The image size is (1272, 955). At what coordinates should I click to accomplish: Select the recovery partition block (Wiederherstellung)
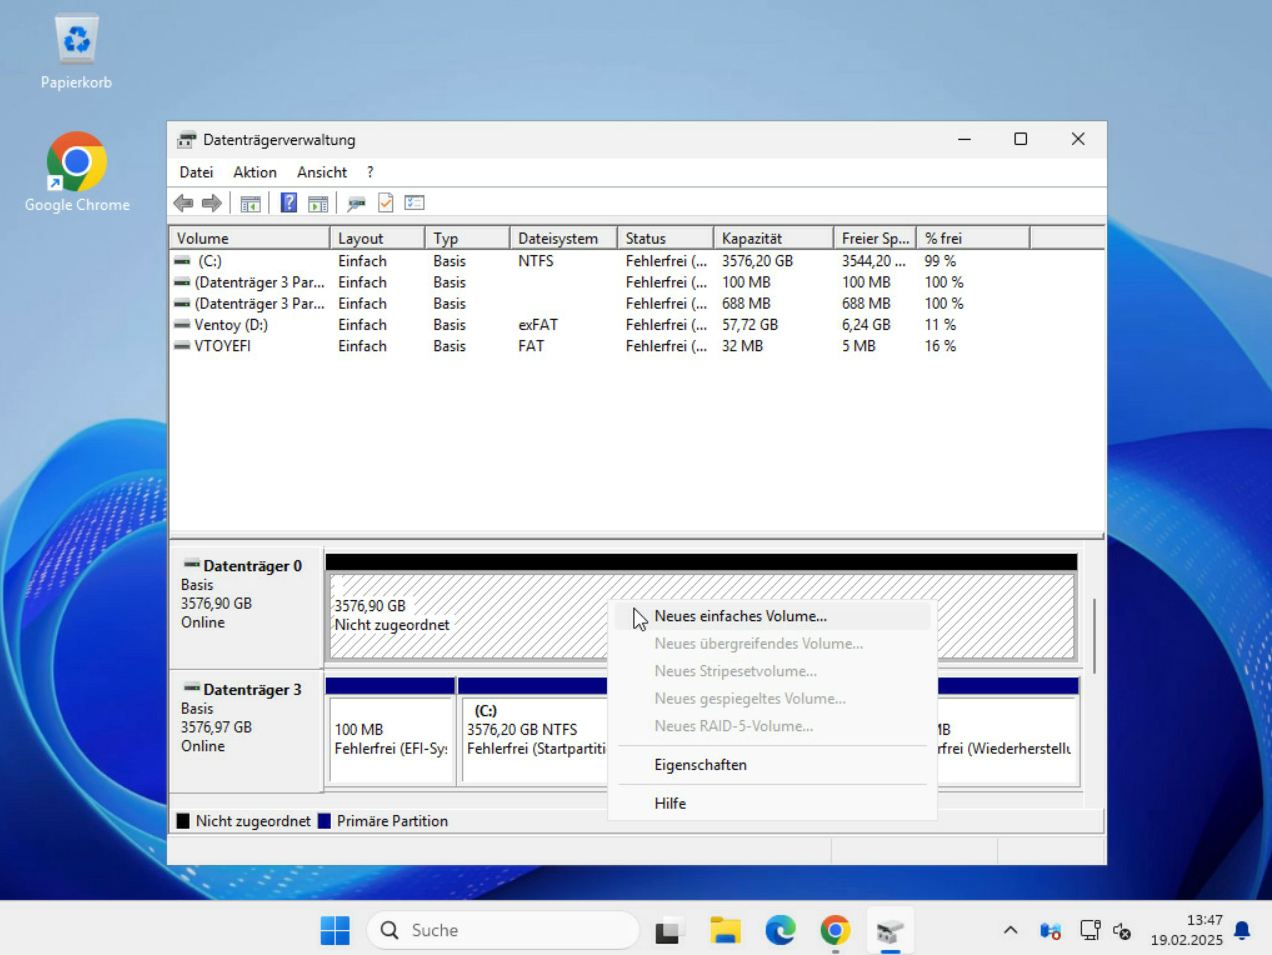click(1008, 739)
